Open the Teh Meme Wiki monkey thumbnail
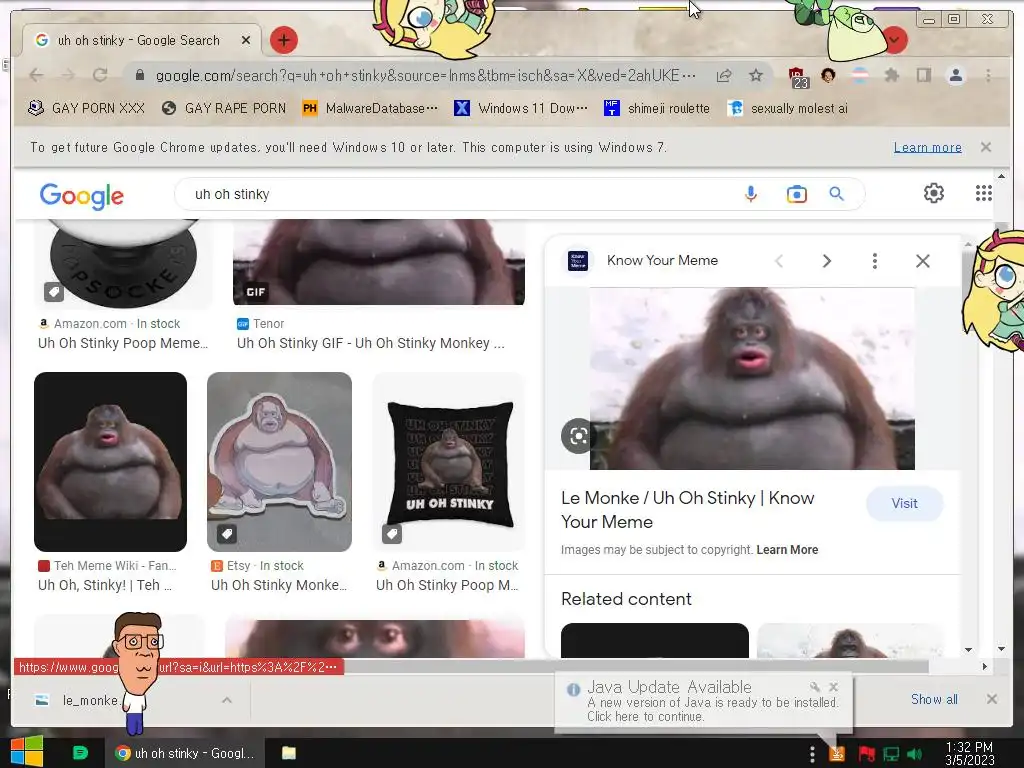 tap(110, 462)
